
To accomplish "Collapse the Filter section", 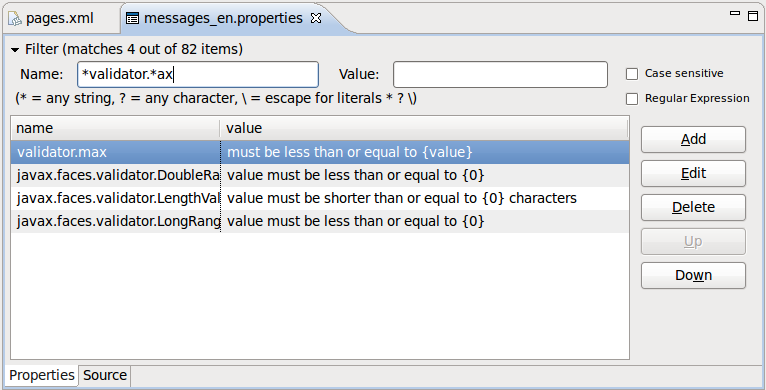I will point(15,49).
